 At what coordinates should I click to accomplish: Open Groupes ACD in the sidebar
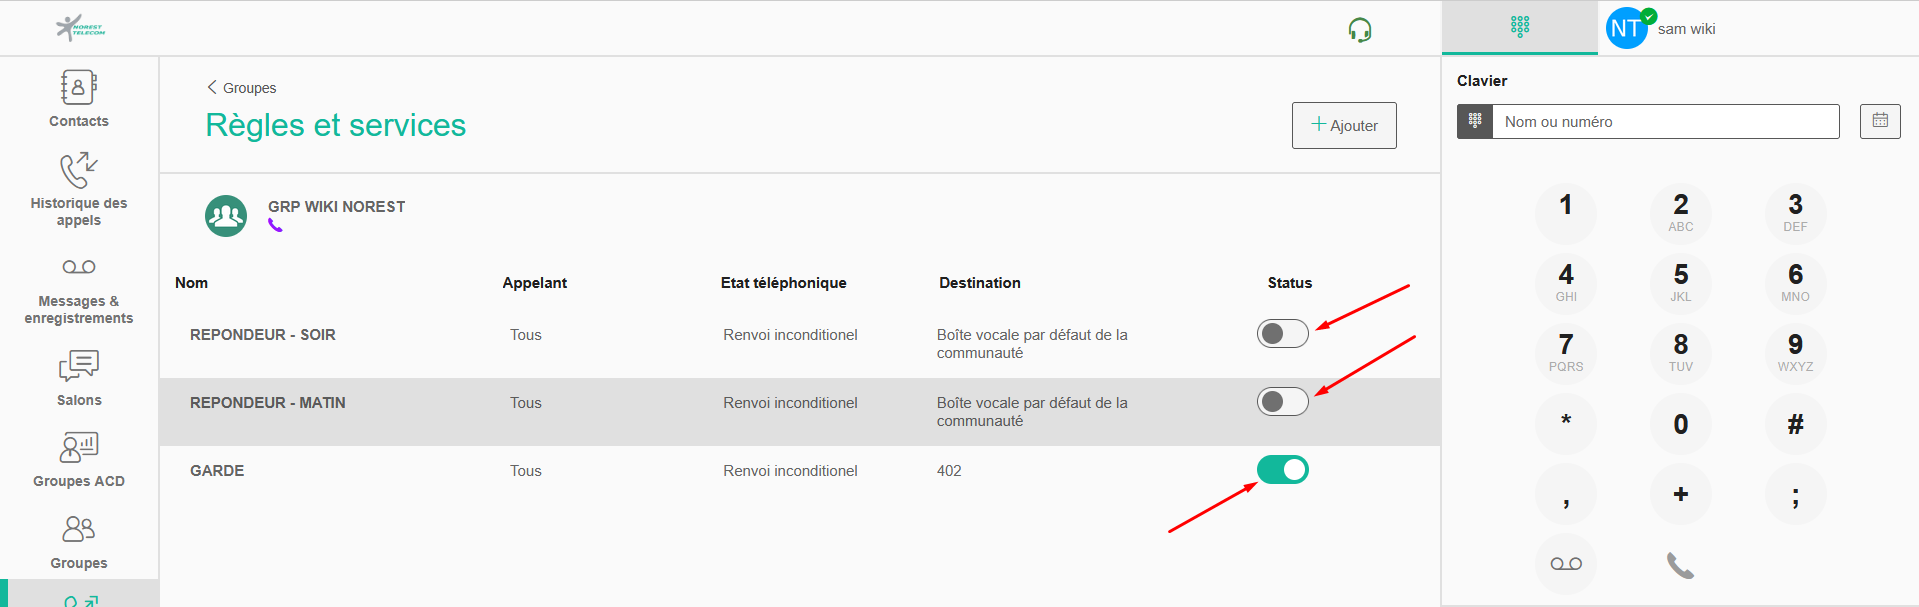pos(79,460)
